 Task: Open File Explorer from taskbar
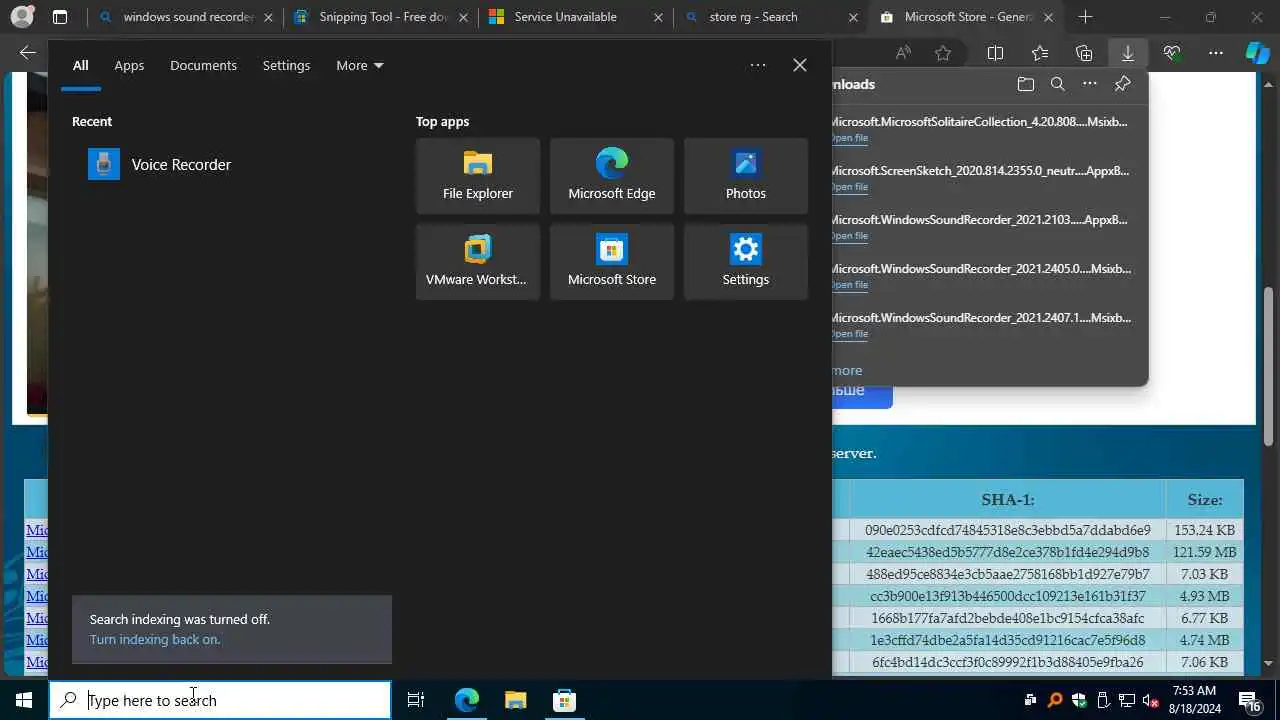pyautogui.click(x=515, y=700)
